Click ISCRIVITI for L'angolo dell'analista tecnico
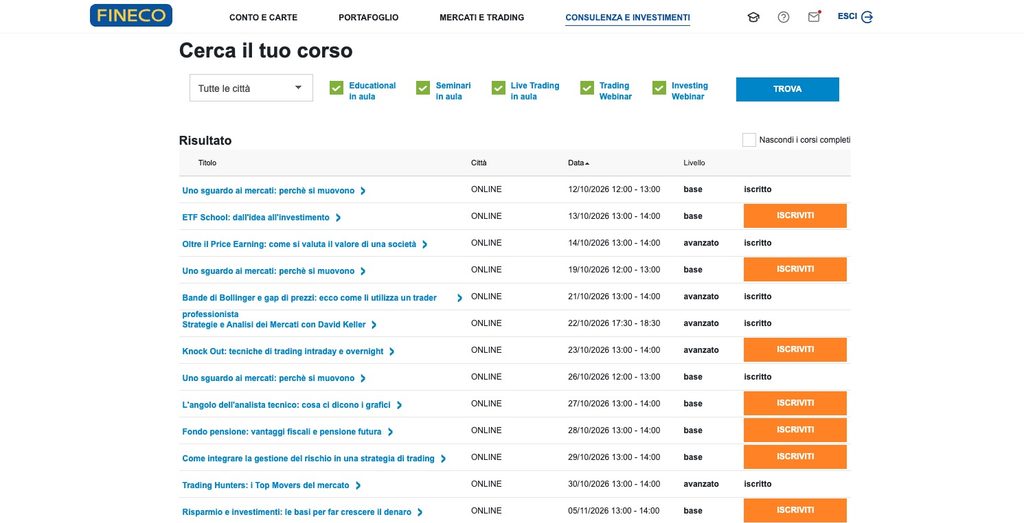This screenshot has width=1024, height=523. (795, 403)
